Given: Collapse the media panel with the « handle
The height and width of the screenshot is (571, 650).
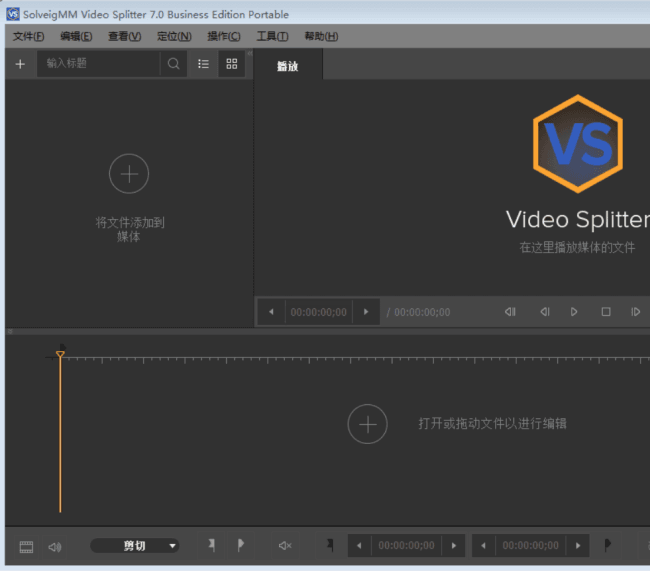Looking at the screenshot, I should click(x=250, y=53).
